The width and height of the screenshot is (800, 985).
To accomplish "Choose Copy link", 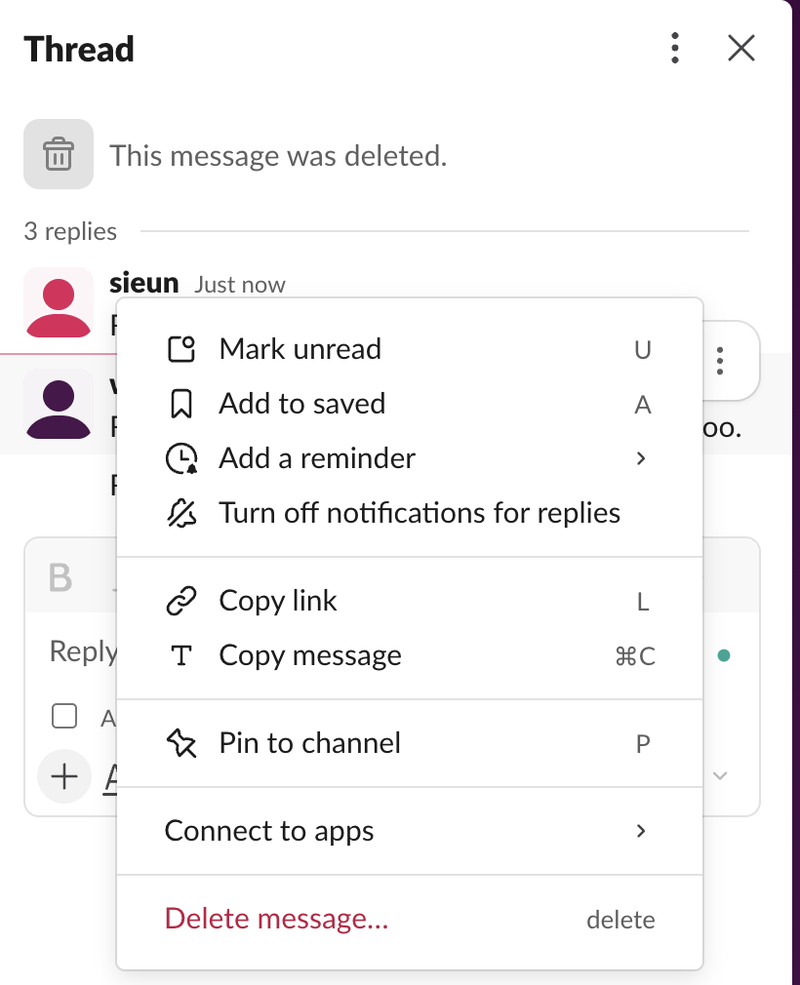I will [409, 601].
